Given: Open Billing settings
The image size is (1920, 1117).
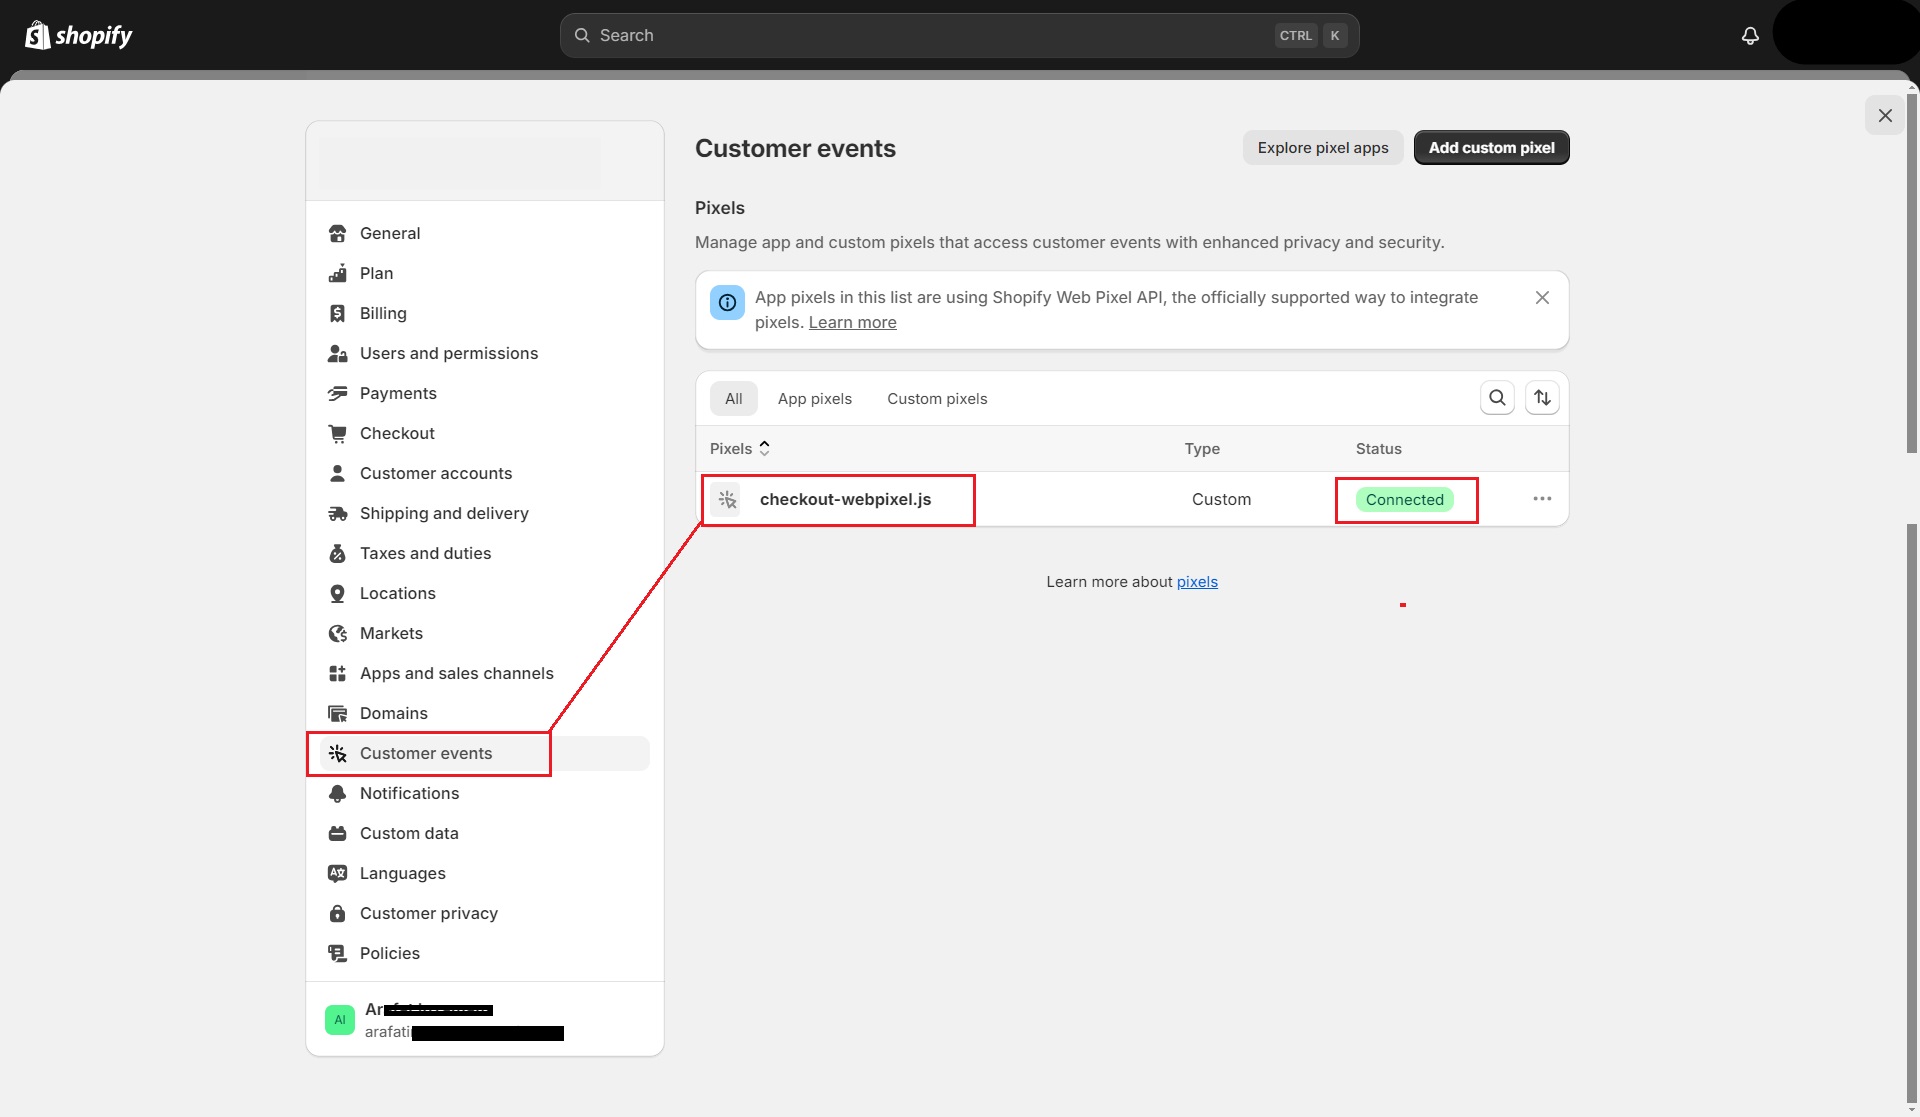Looking at the screenshot, I should (485, 313).
